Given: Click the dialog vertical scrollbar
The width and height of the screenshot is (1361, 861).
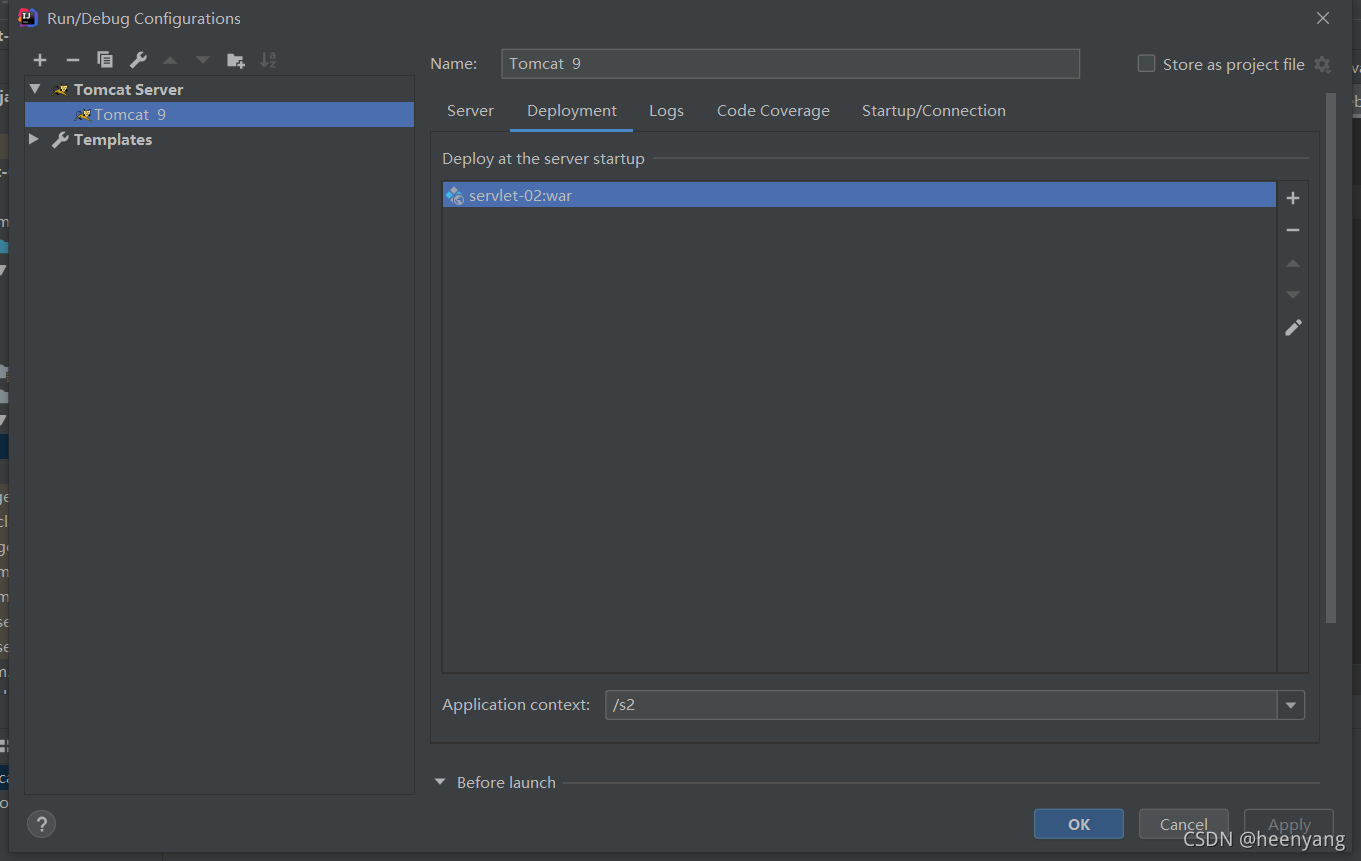Looking at the screenshot, I should 1330,358.
